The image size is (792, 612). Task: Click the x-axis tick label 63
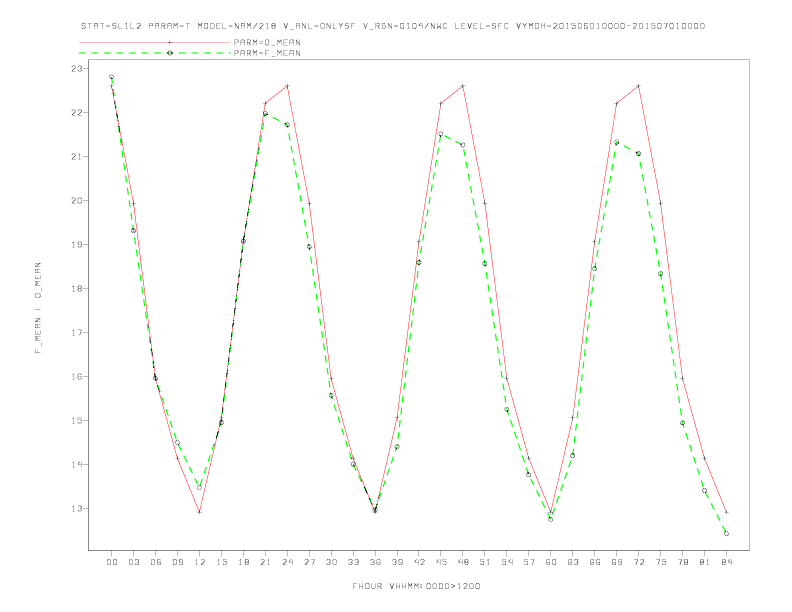(573, 562)
